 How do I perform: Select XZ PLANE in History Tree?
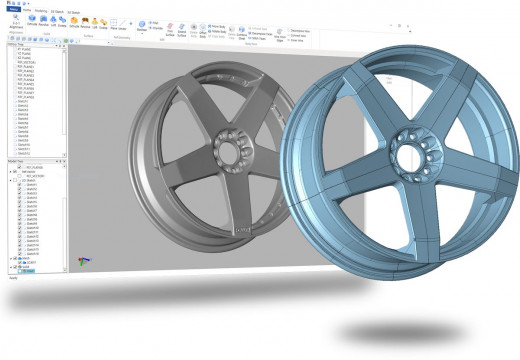point(24,58)
